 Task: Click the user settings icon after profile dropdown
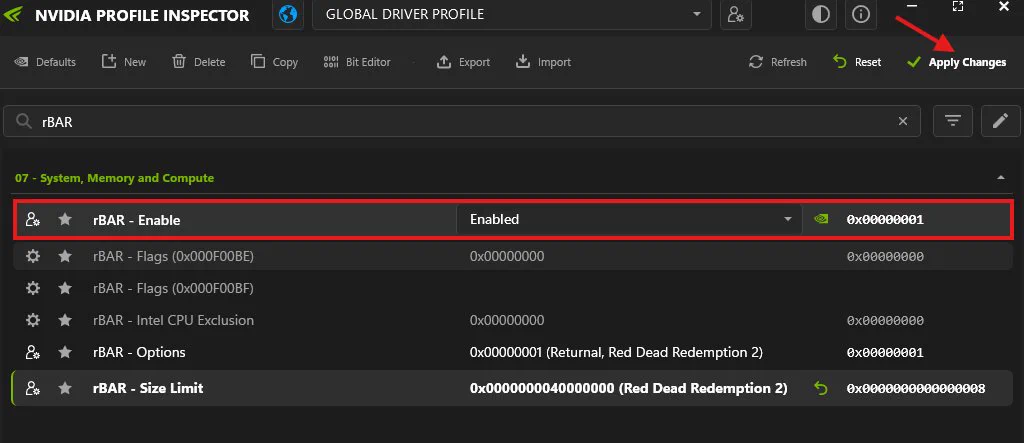coord(736,14)
